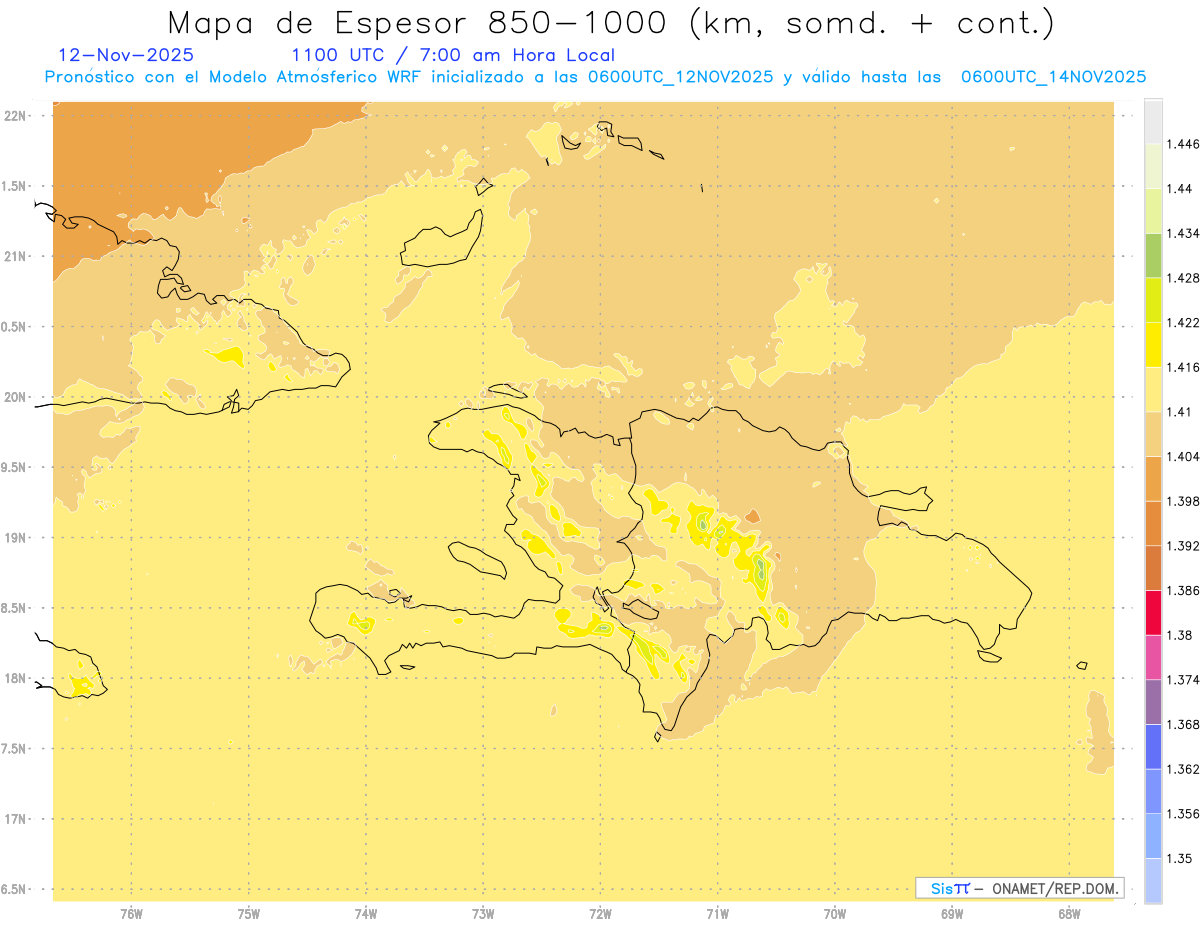Click the pink colorbar swatch above 1.374
The width and height of the screenshot is (1200, 927).
tap(1153, 657)
